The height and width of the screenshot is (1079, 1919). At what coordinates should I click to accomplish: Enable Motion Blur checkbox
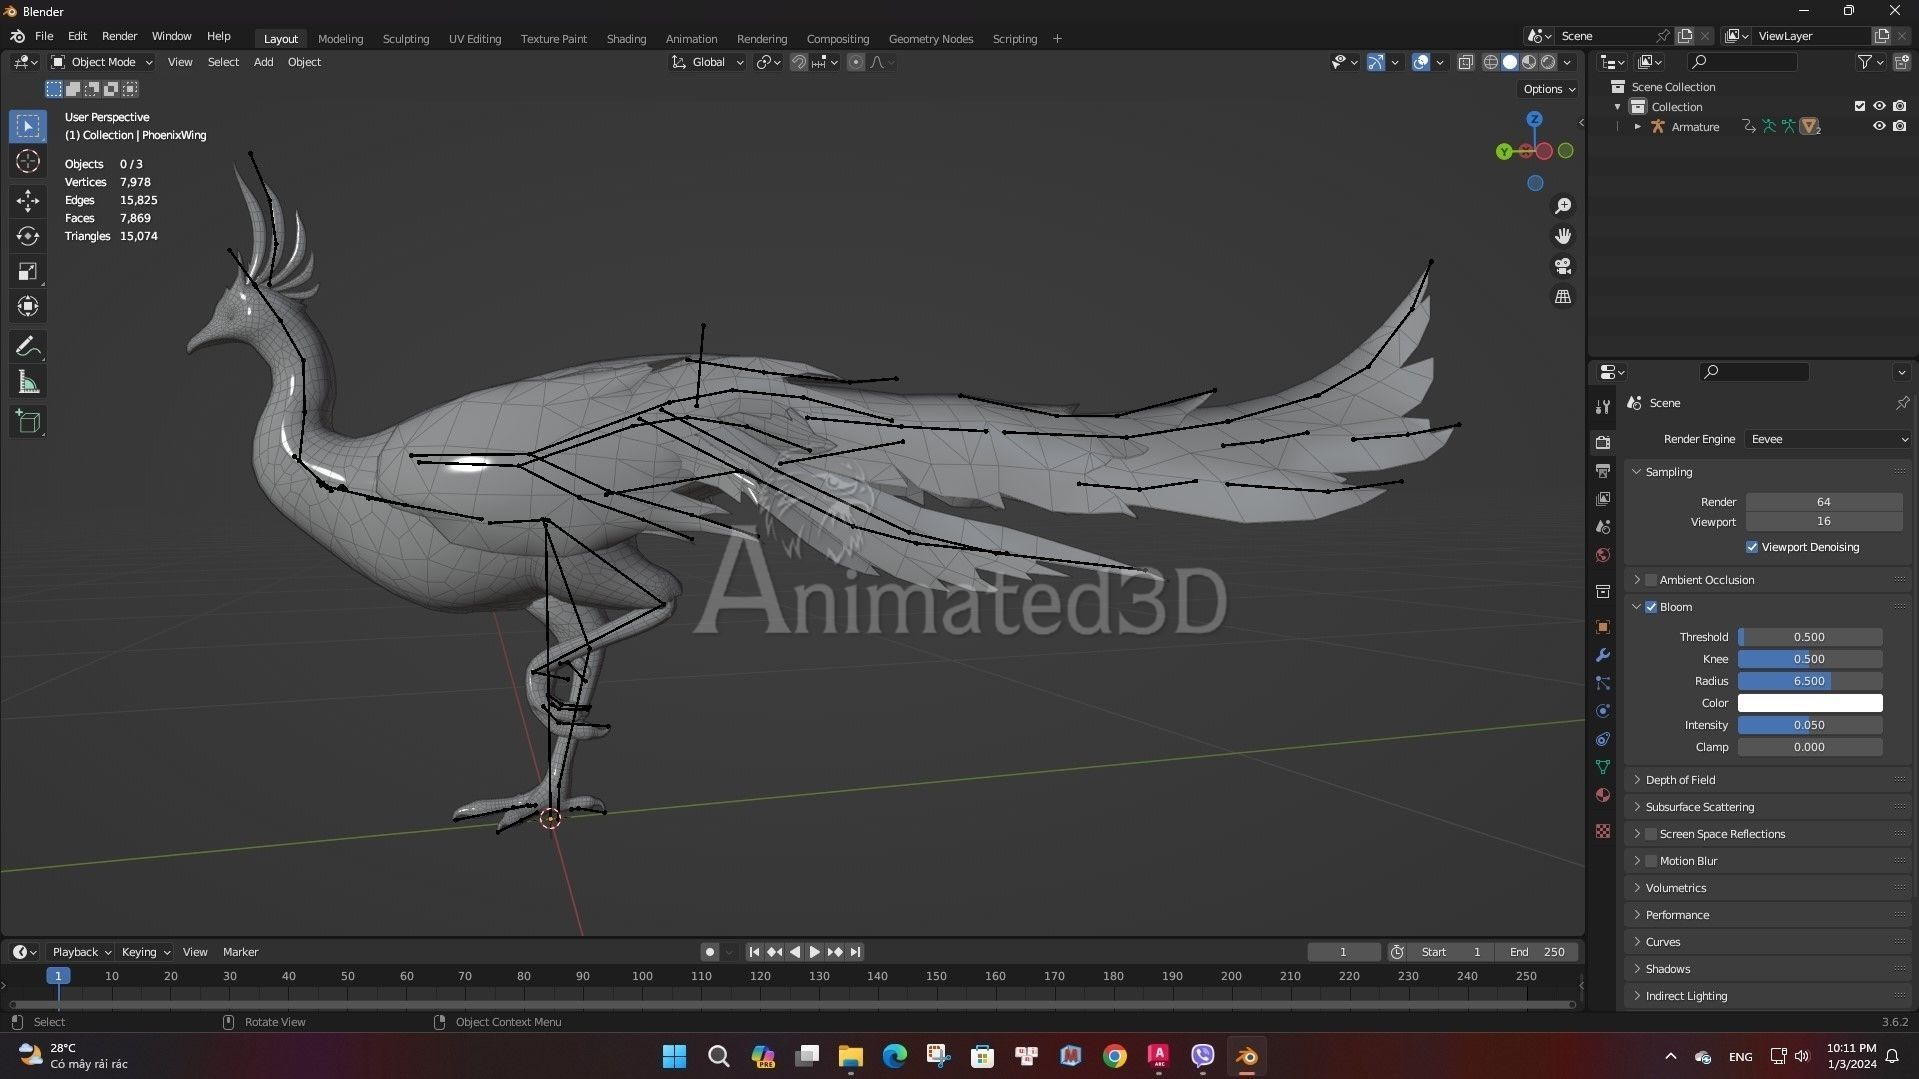[x=1651, y=861]
